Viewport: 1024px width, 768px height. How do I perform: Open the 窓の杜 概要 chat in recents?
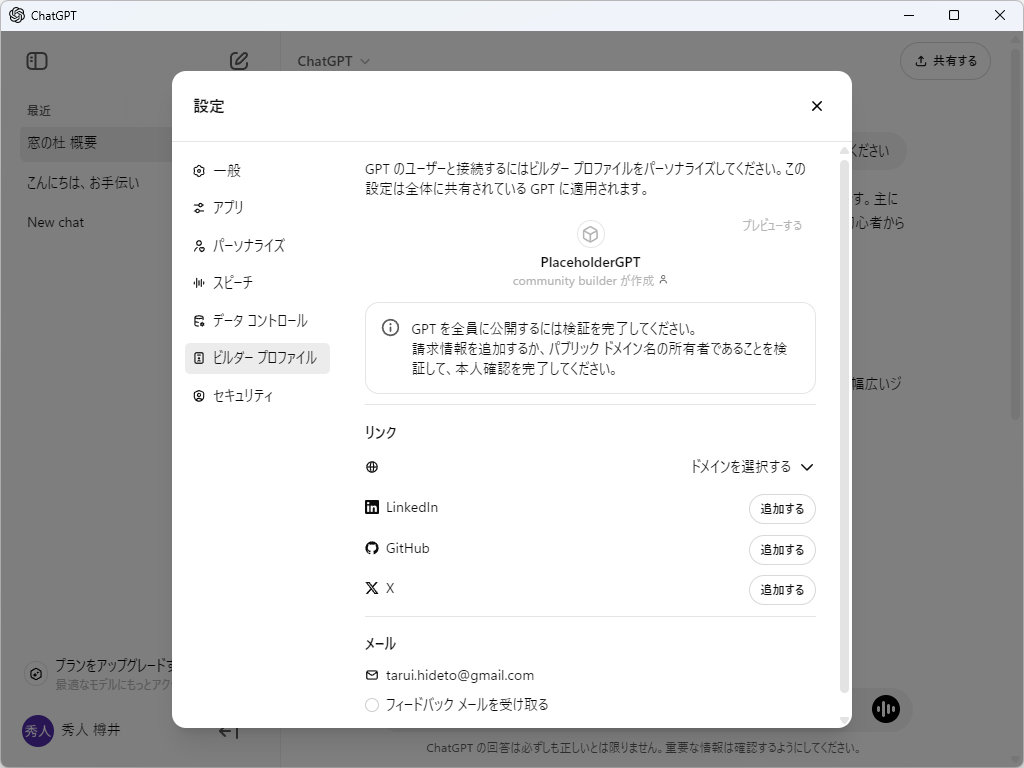click(x=63, y=143)
